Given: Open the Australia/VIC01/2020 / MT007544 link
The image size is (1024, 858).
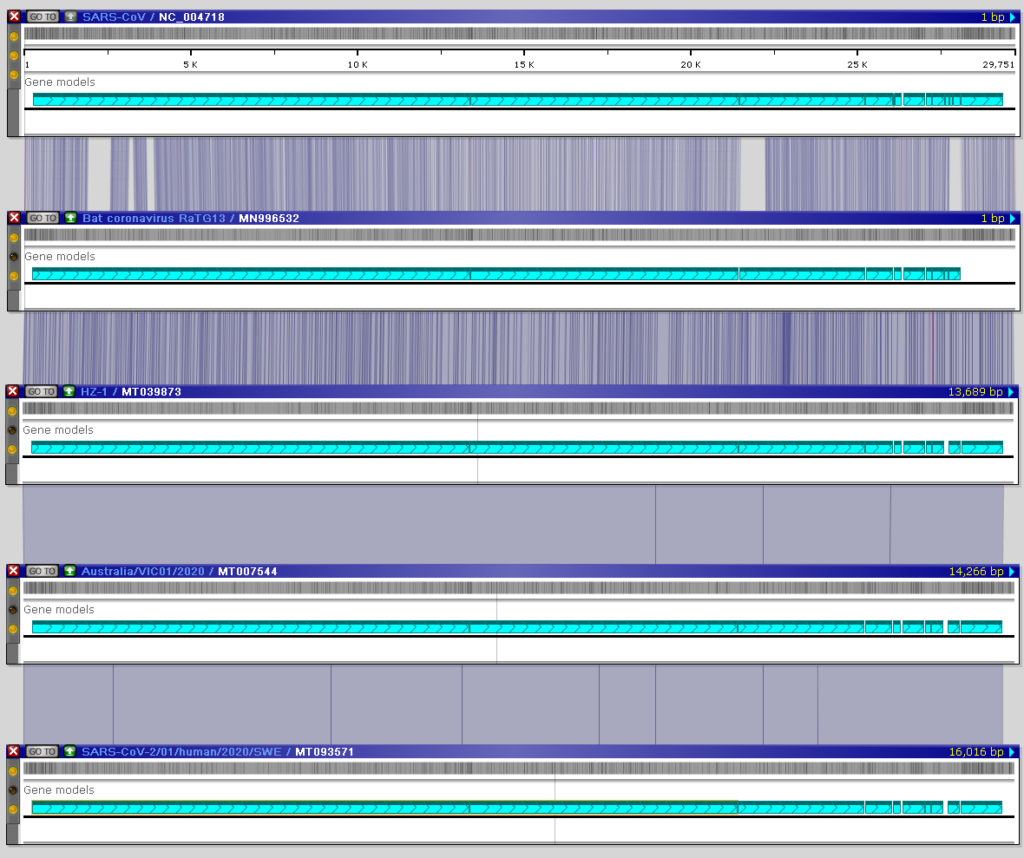Looking at the screenshot, I should click(180, 571).
